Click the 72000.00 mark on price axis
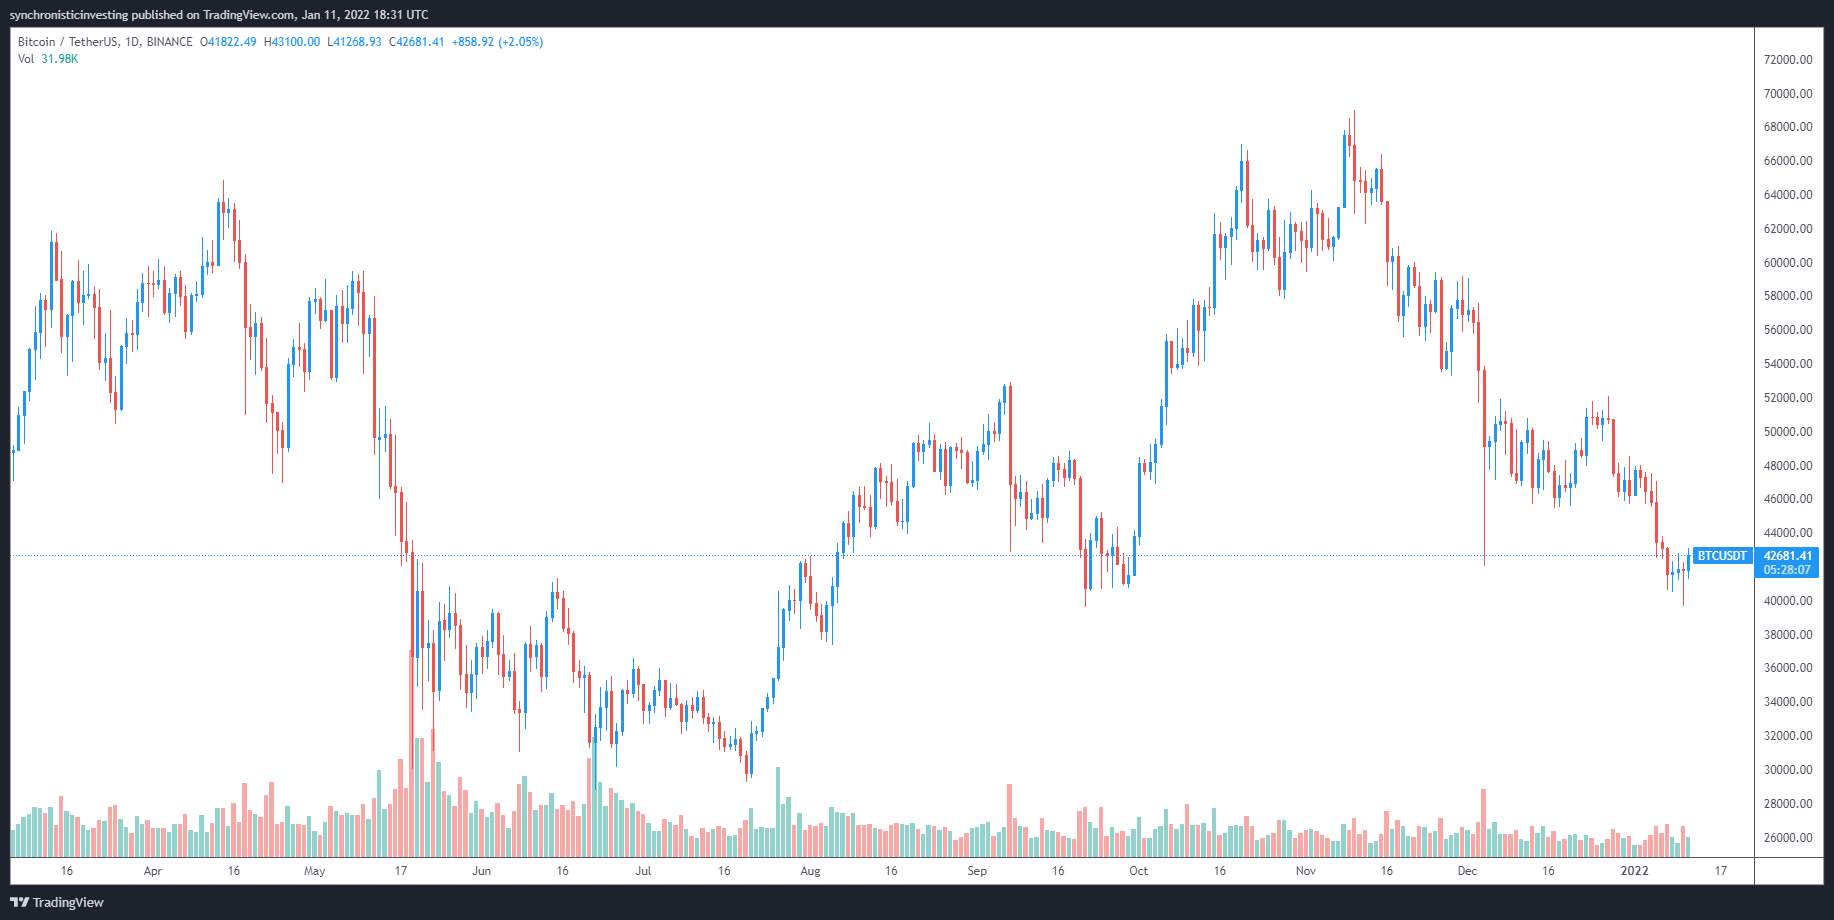This screenshot has width=1834, height=920. (1788, 60)
